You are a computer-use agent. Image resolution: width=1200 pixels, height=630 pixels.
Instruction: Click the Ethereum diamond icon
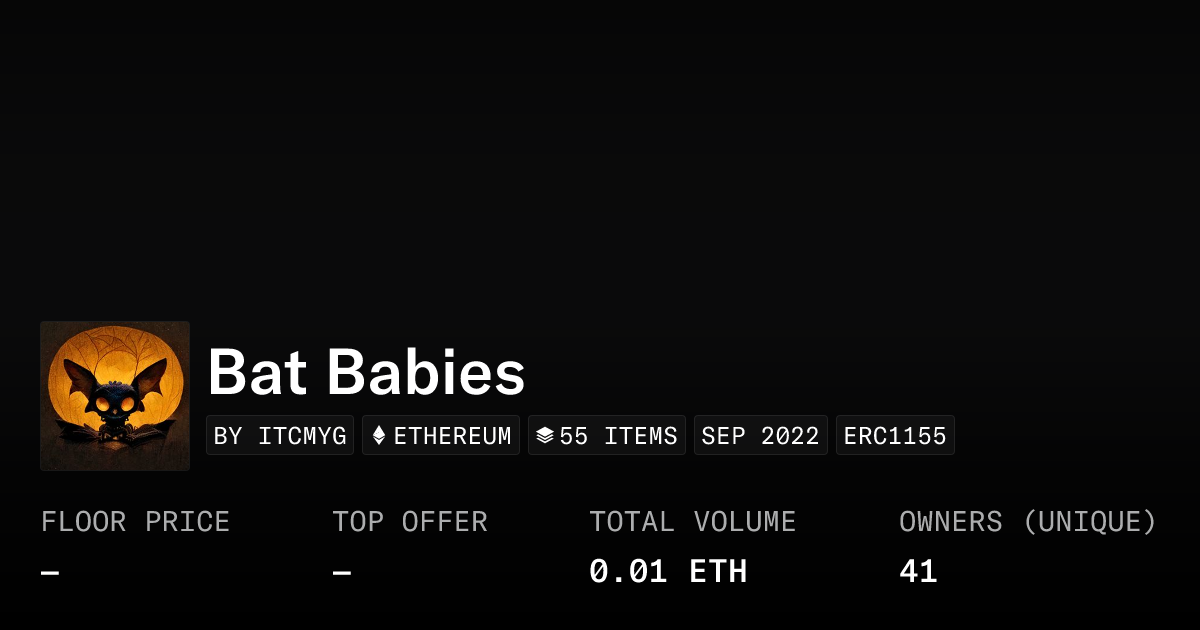[x=379, y=436]
